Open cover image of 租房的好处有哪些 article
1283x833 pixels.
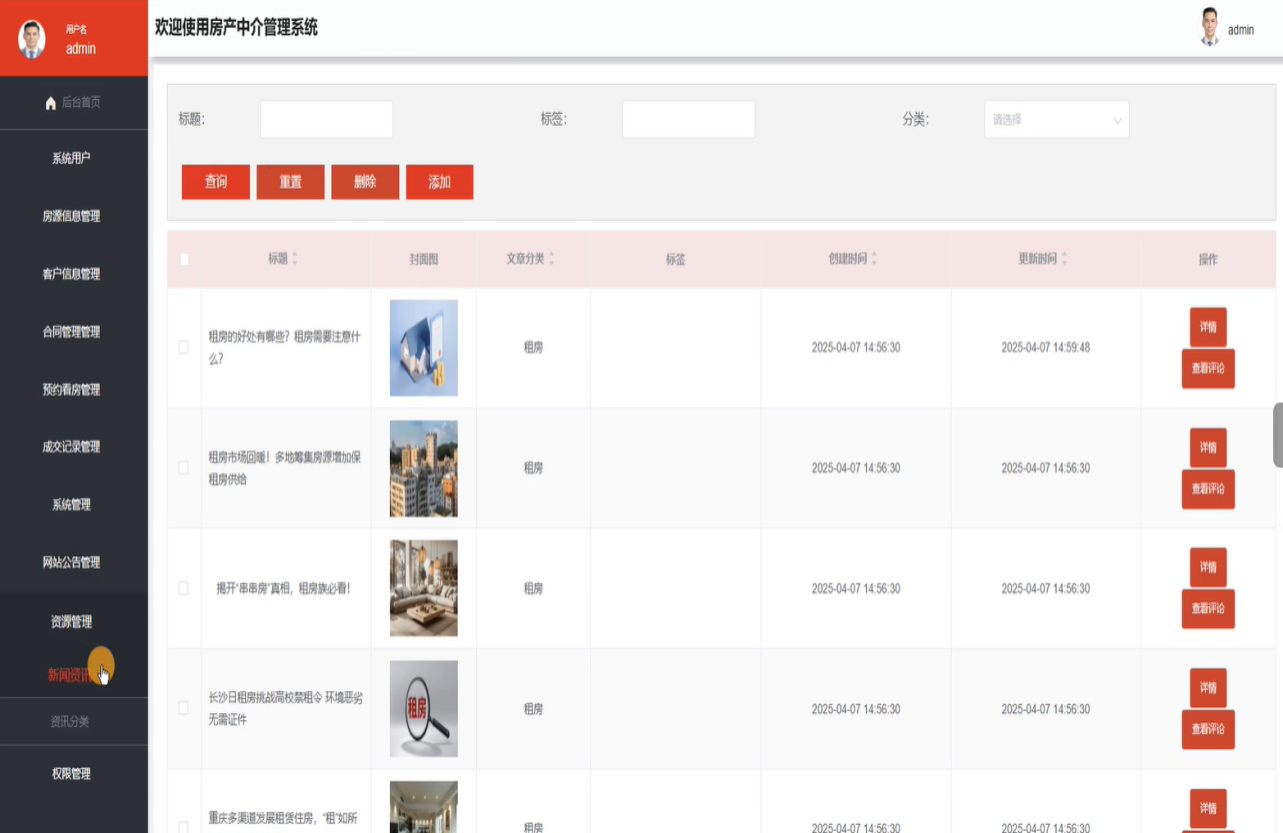(424, 348)
